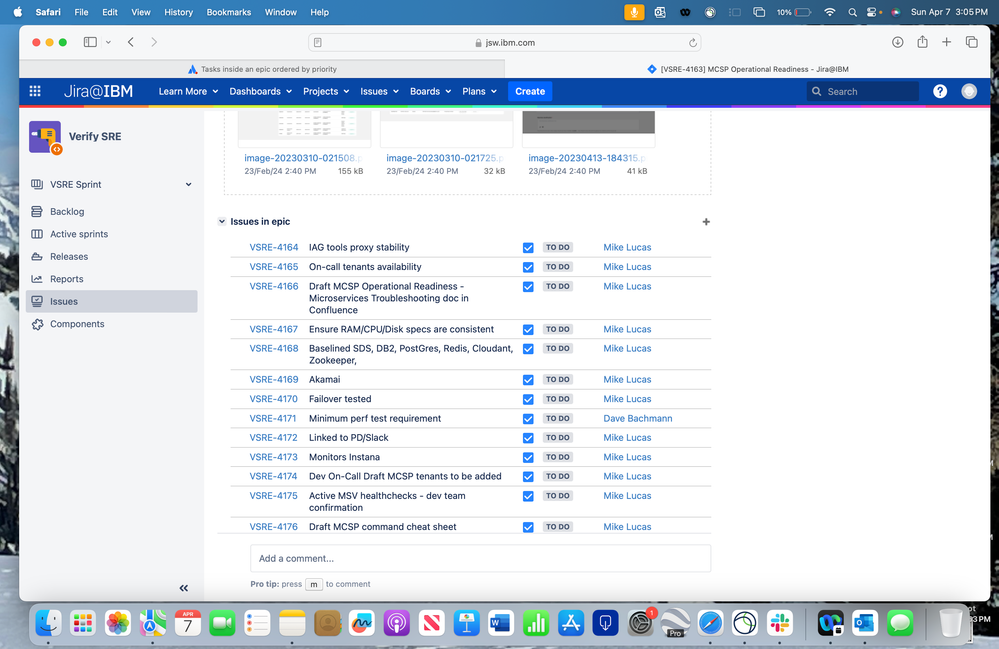Toggle the checkbox for VSRE-4170 Failover tested
The image size is (999, 649).
click(x=528, y=399)
